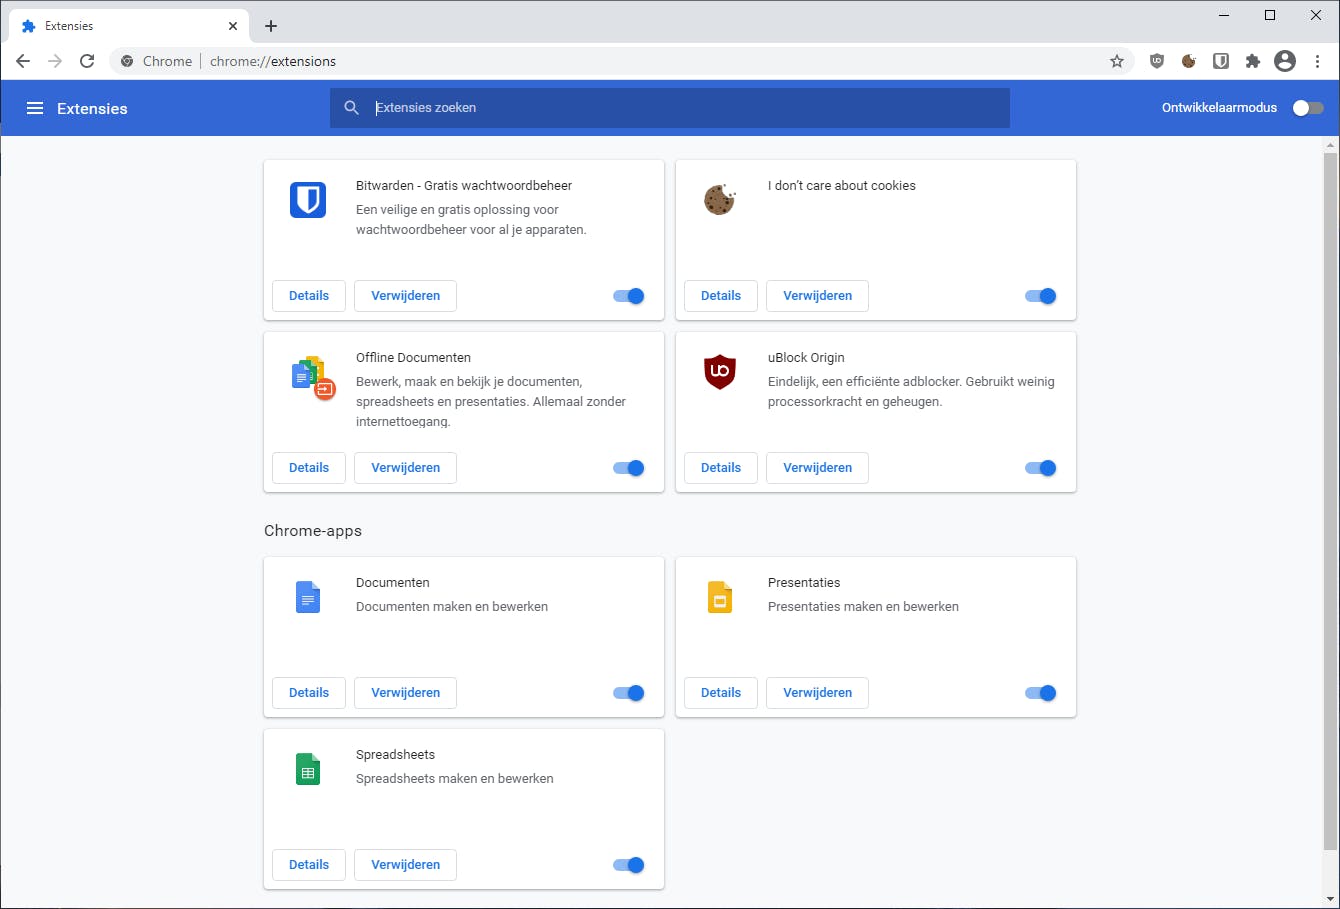Disable the Documenten app toggle

pyautogui.click(x=629, y=693)
